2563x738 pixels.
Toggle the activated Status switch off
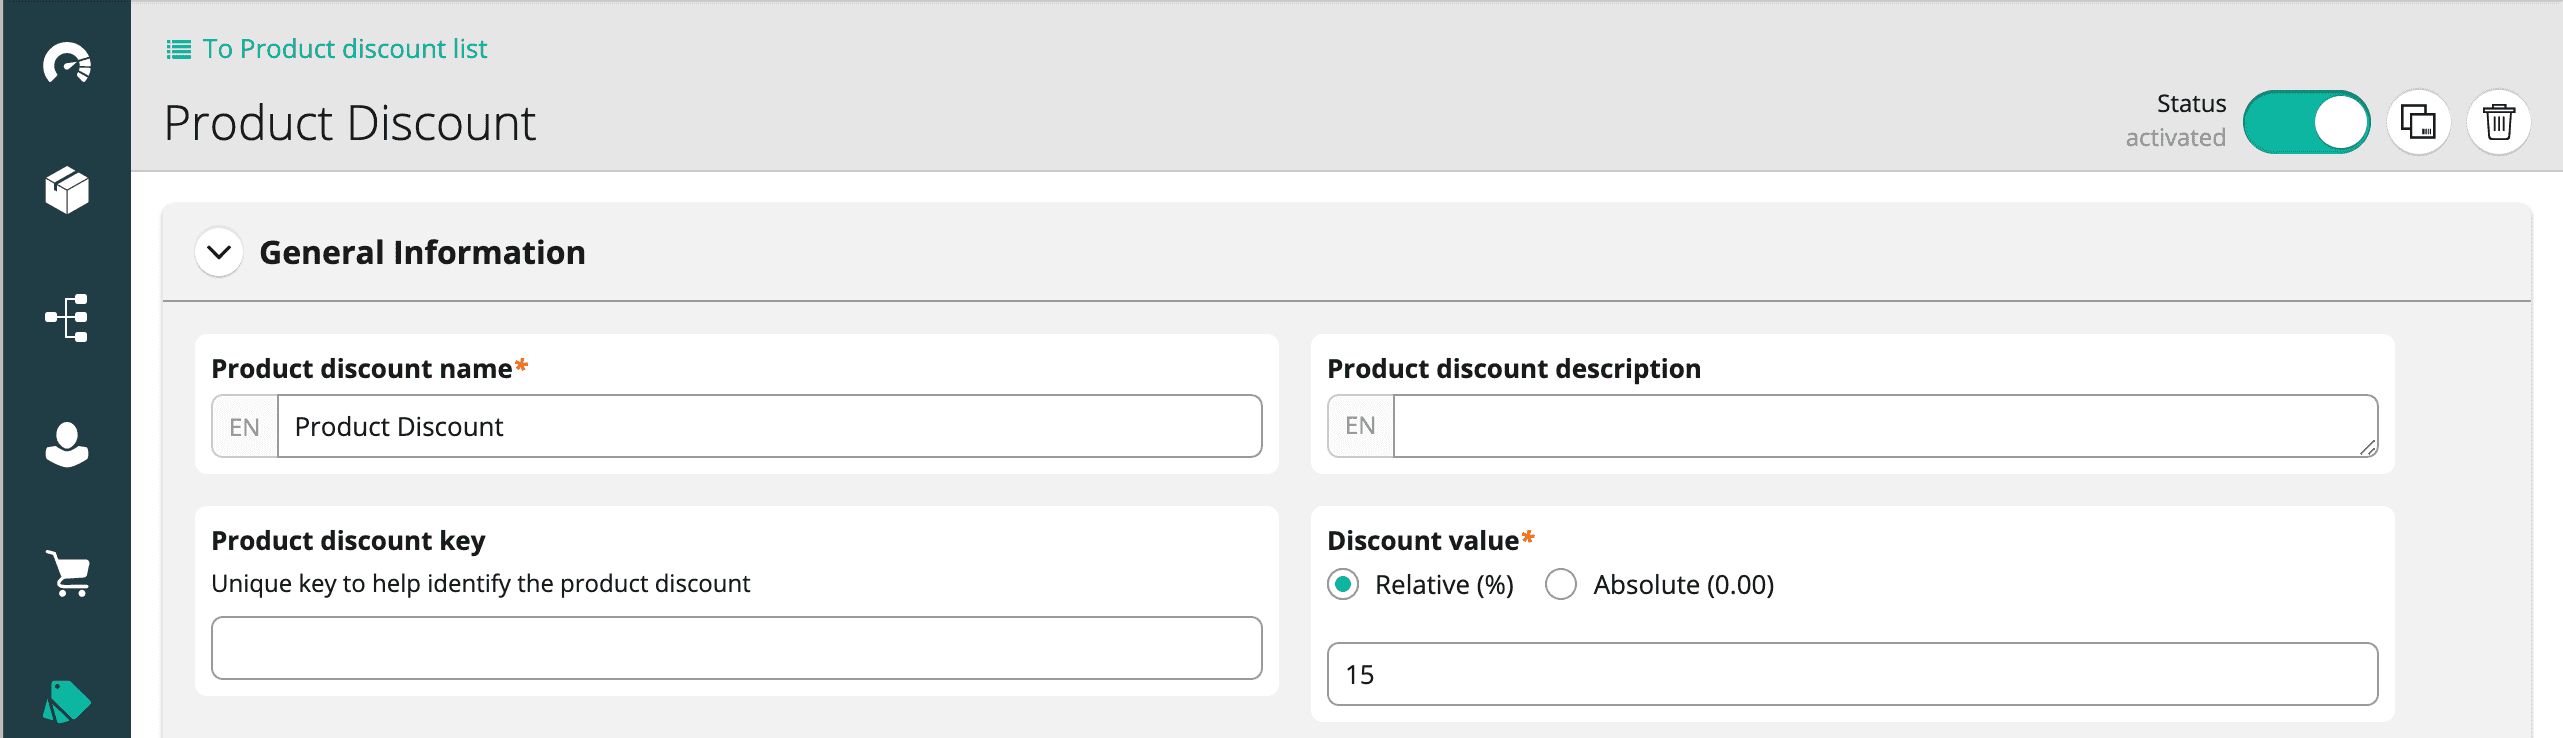tap(2306, 123)
